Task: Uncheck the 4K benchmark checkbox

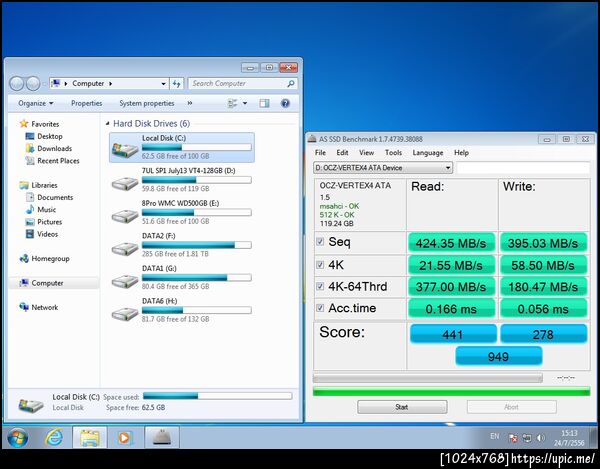Action: (x=320, y=264)
